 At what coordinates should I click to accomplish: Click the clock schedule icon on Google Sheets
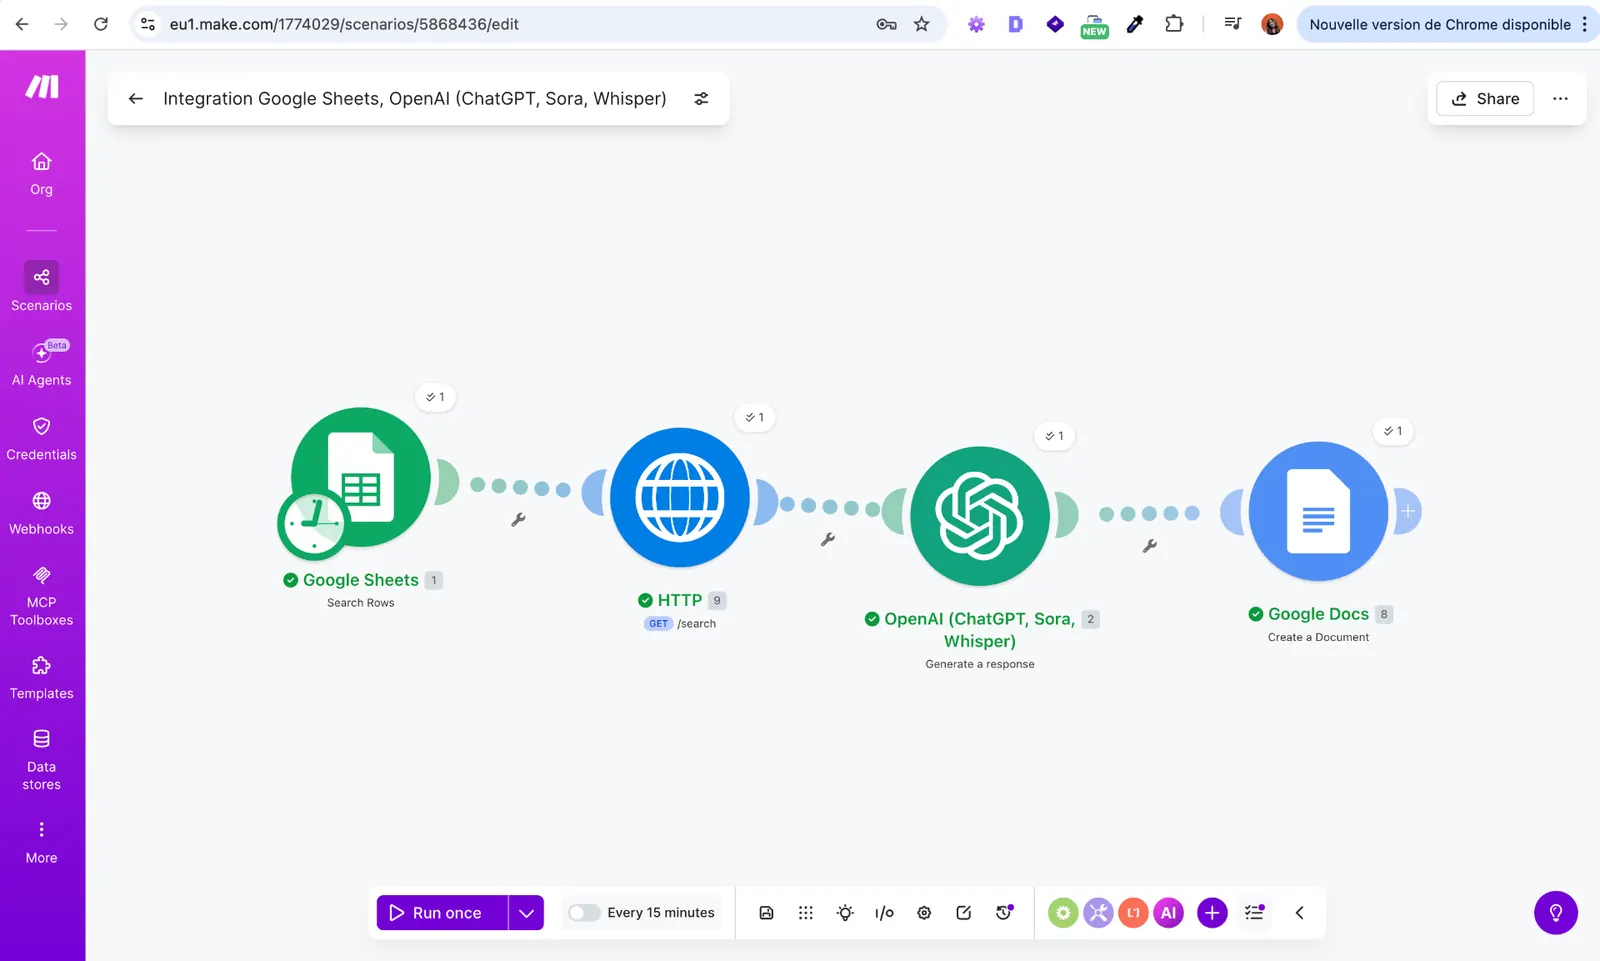tap(313, 523)
